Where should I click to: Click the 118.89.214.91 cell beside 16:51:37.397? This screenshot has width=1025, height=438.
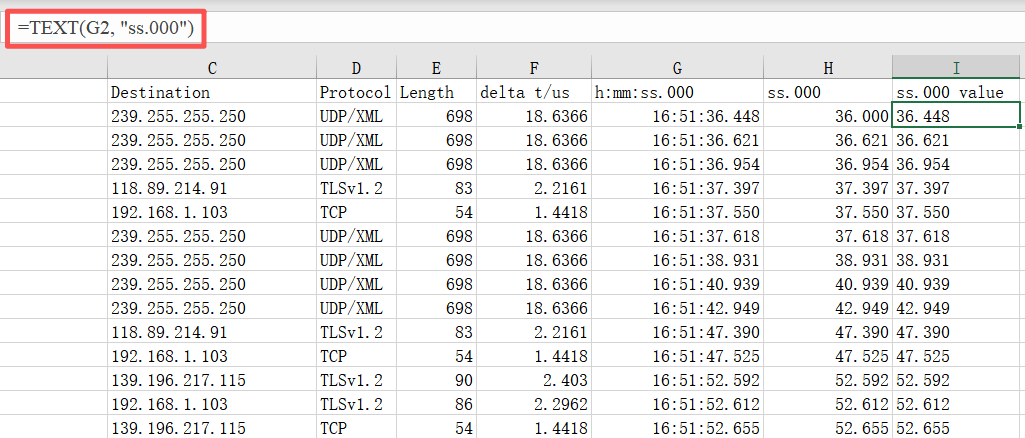tap(212, 188)
